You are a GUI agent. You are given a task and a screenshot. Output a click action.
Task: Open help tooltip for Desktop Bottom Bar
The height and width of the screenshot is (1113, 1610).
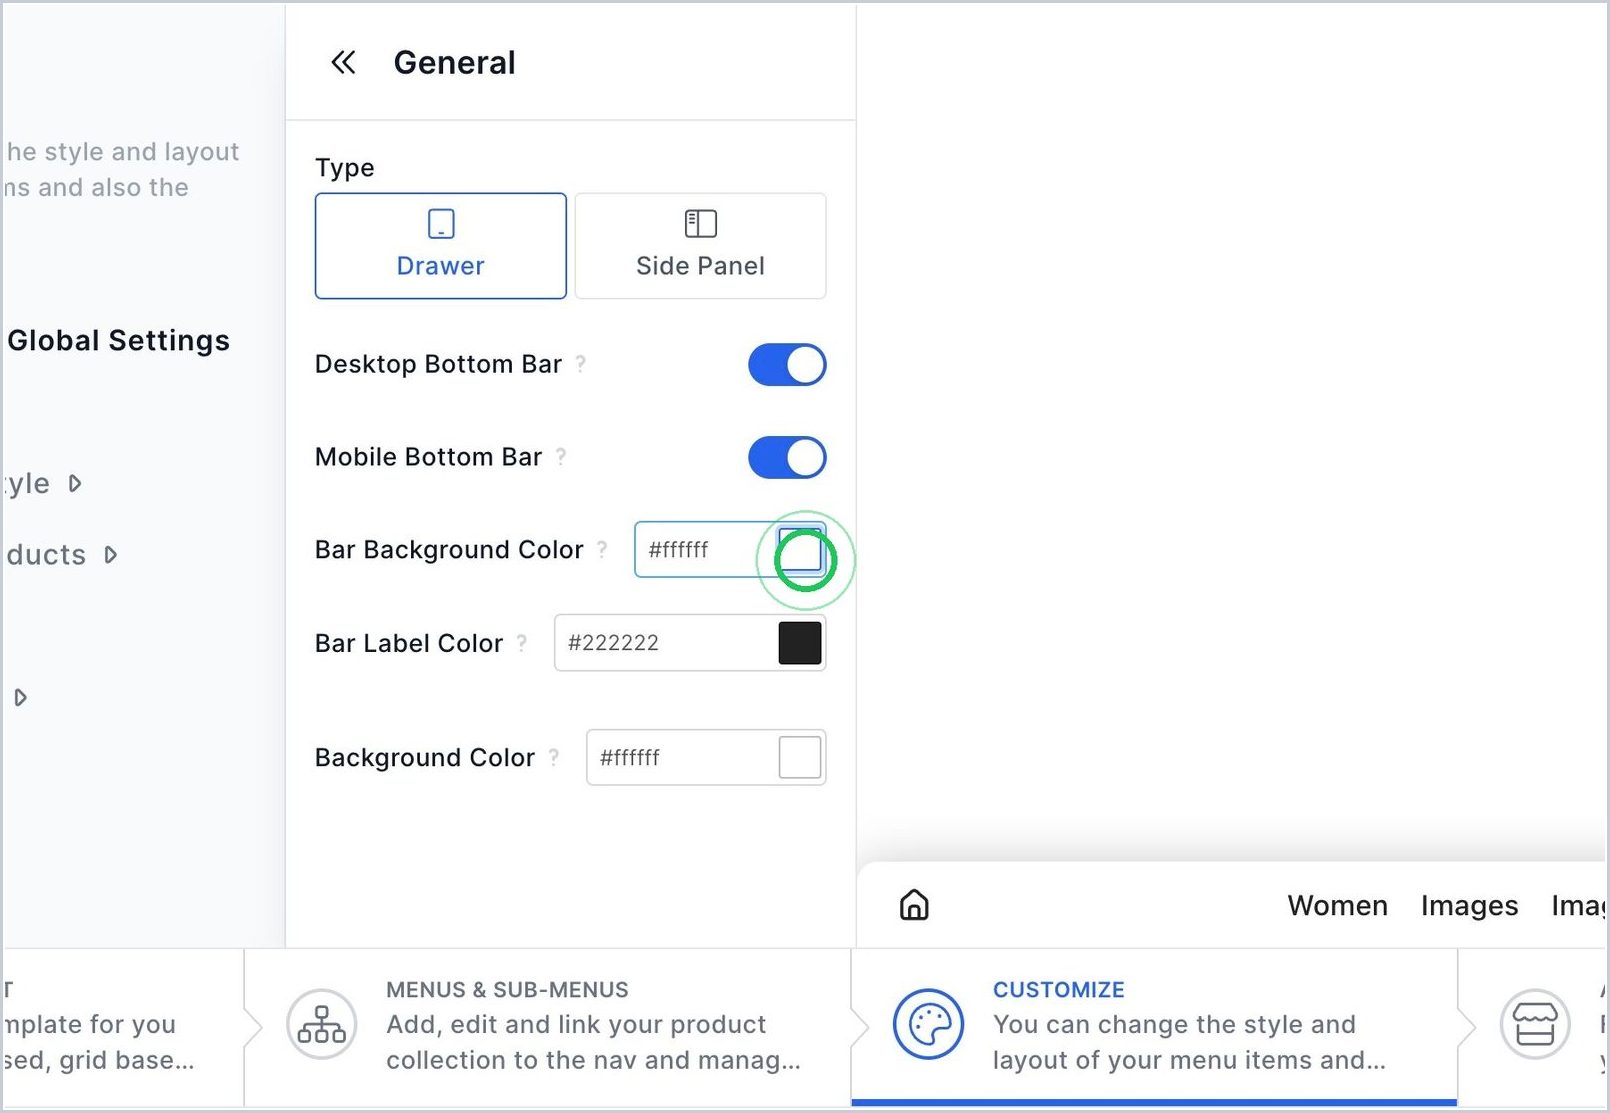tap(581, 364)
